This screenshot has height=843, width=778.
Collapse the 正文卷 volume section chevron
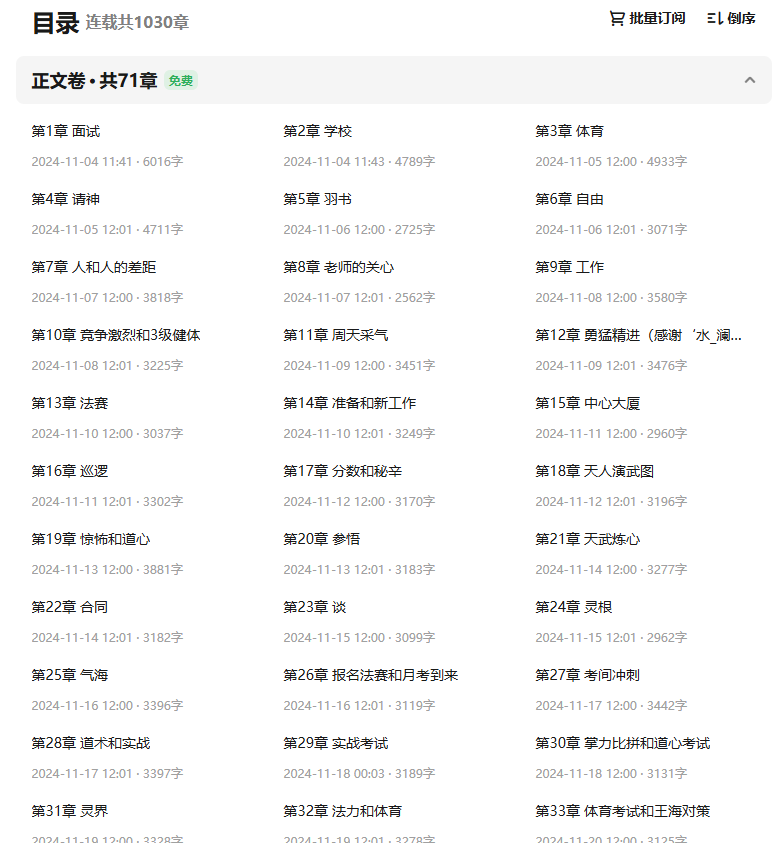point(750,80)
